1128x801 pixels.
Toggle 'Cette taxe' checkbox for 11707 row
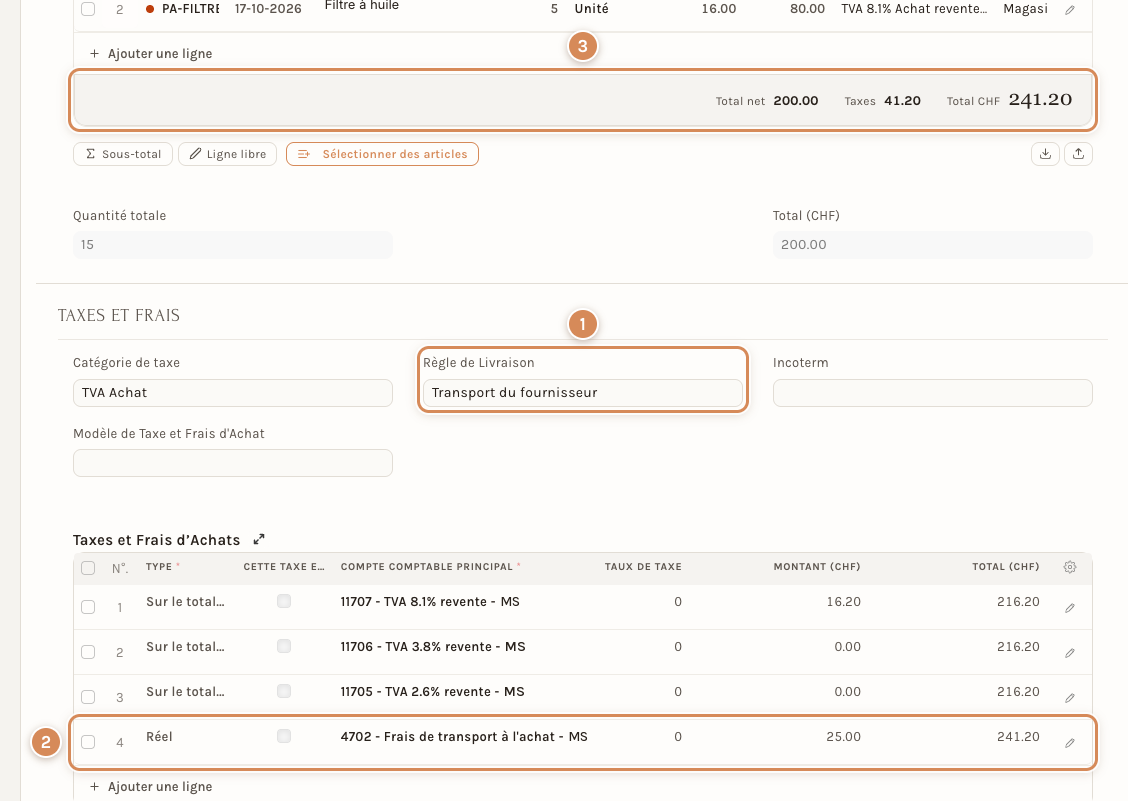(284, 601)
